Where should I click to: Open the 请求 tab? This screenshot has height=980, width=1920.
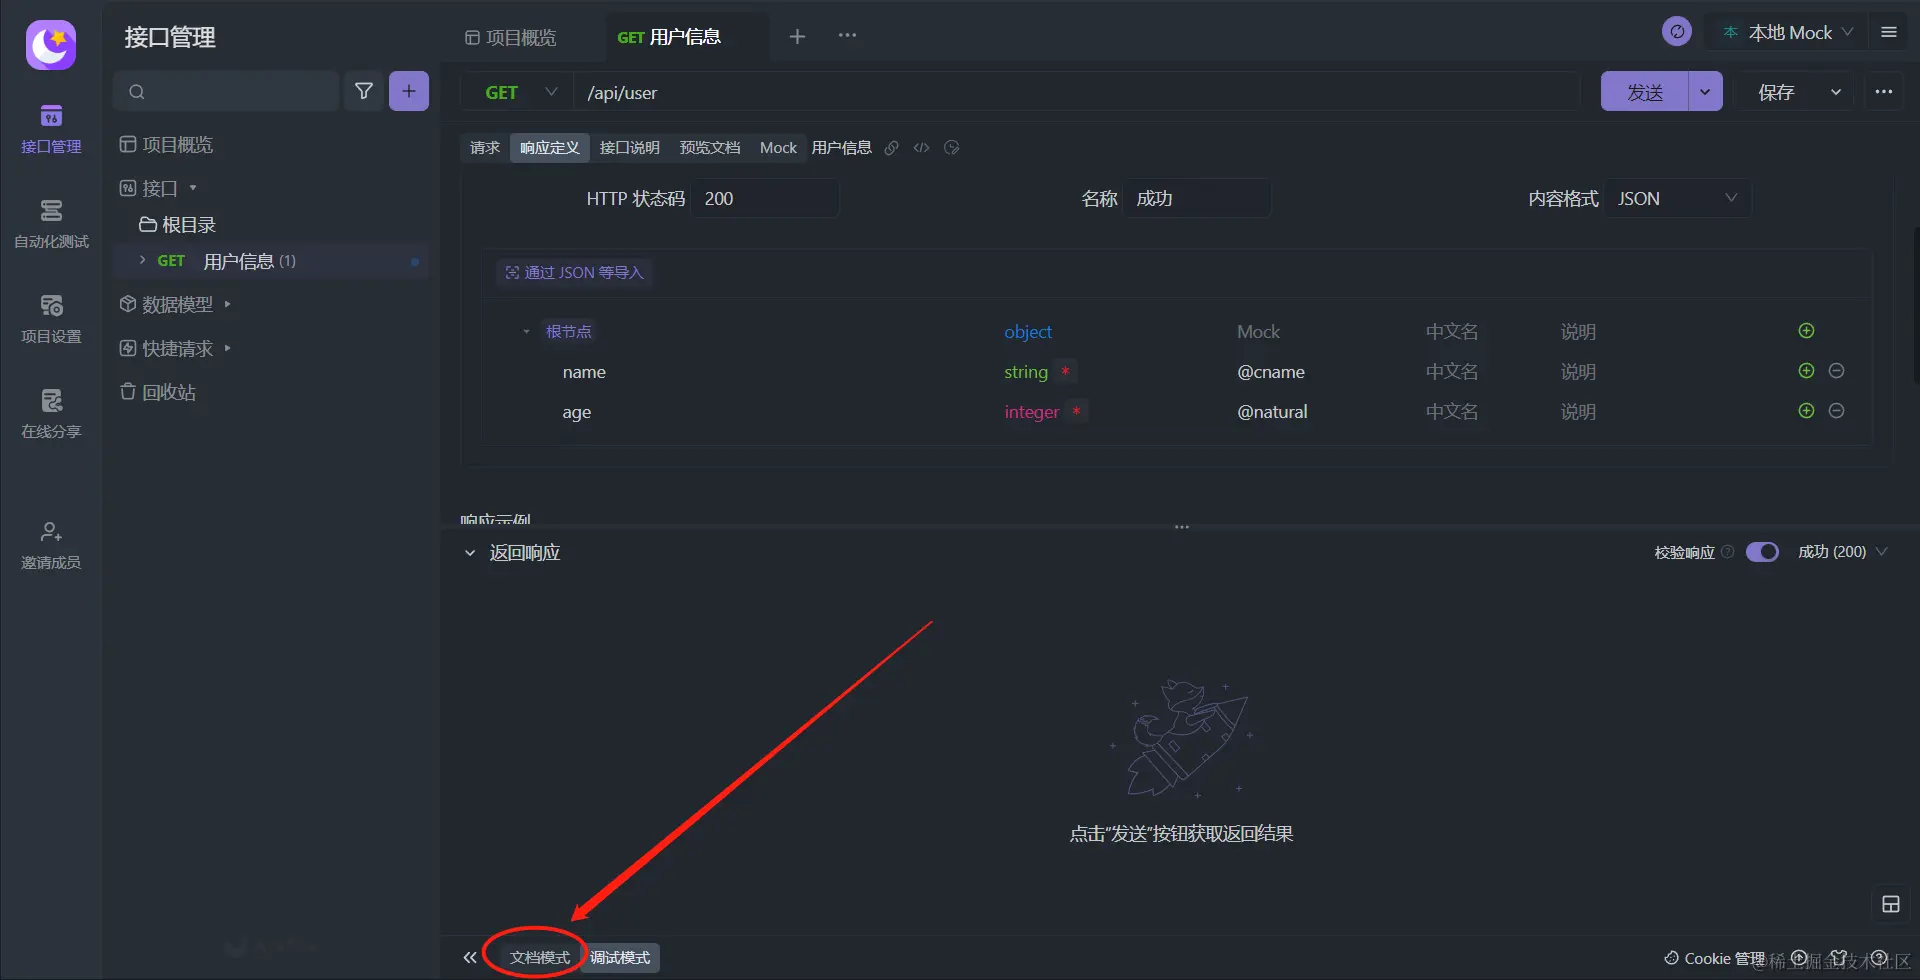click(x=485, y=148)
